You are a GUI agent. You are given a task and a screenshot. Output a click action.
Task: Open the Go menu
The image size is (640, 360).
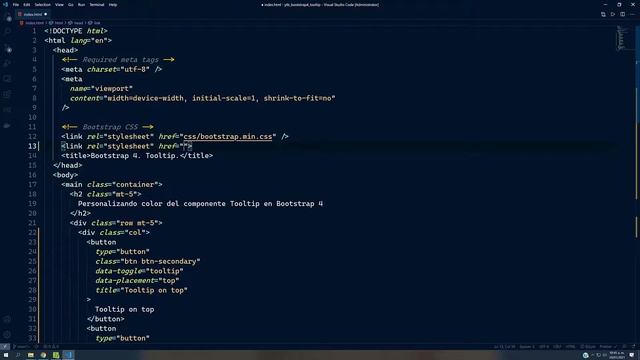(x=71, y=5)
